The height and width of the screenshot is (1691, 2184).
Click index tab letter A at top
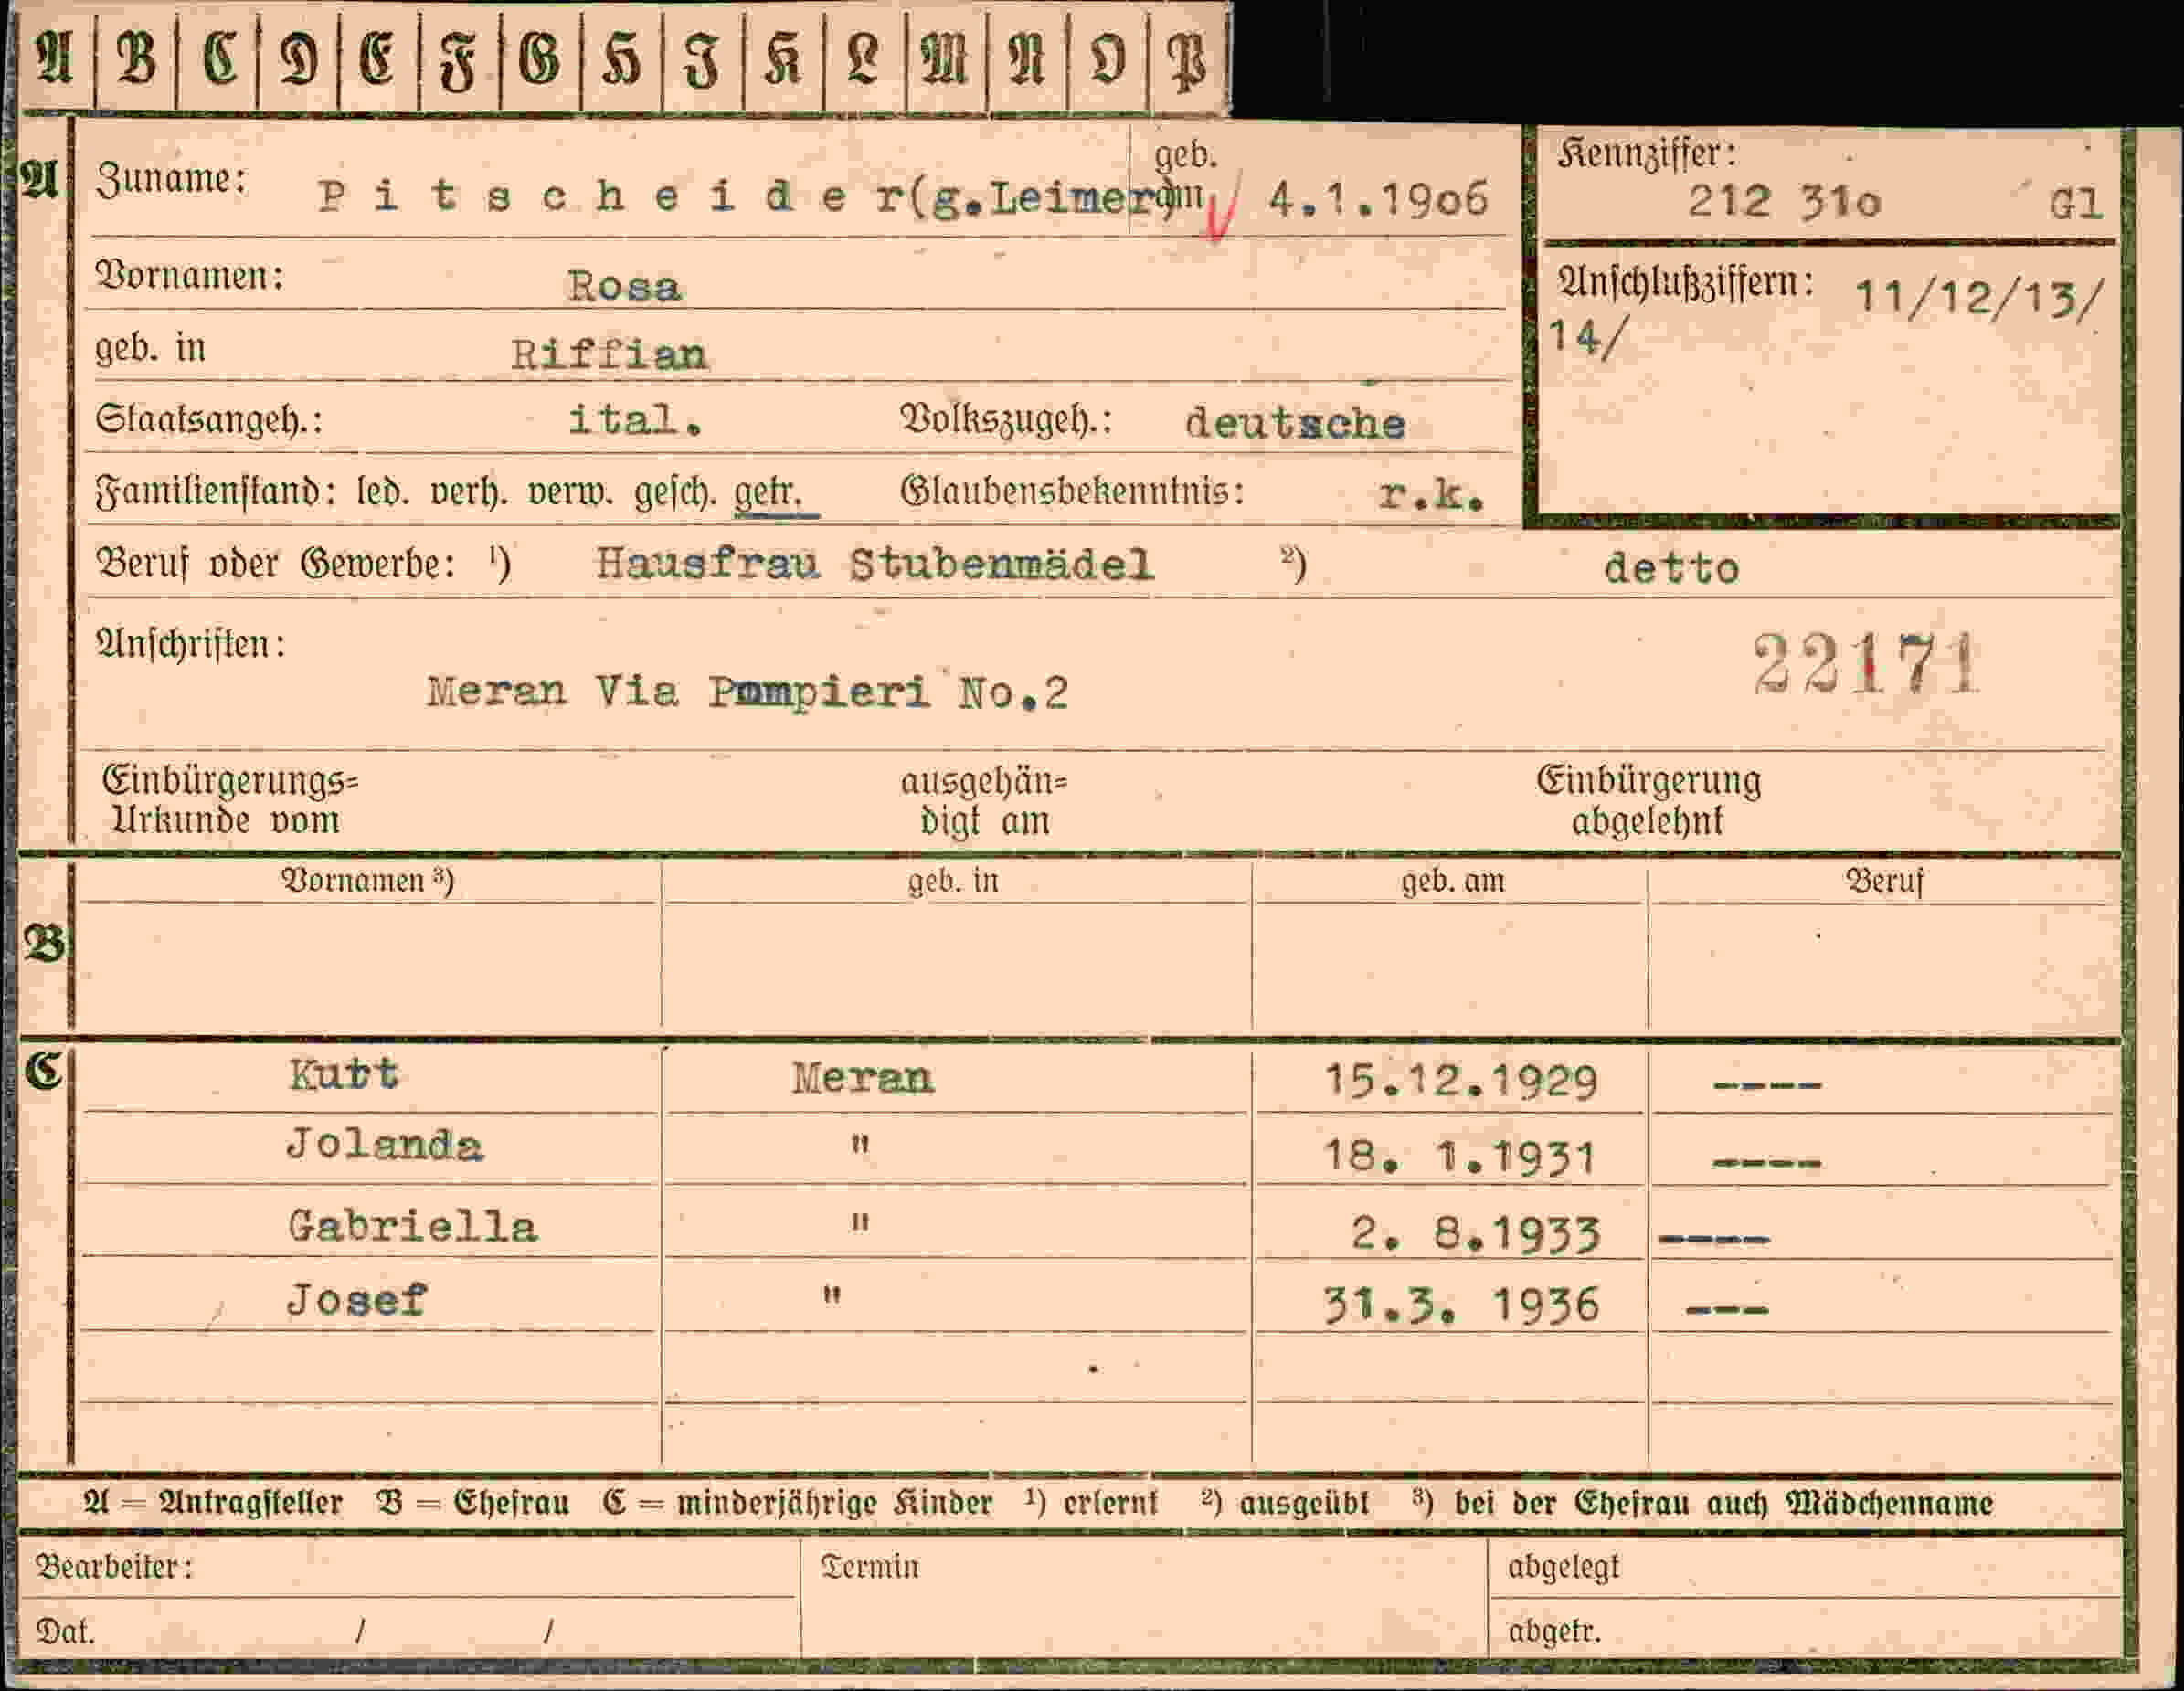55,58
